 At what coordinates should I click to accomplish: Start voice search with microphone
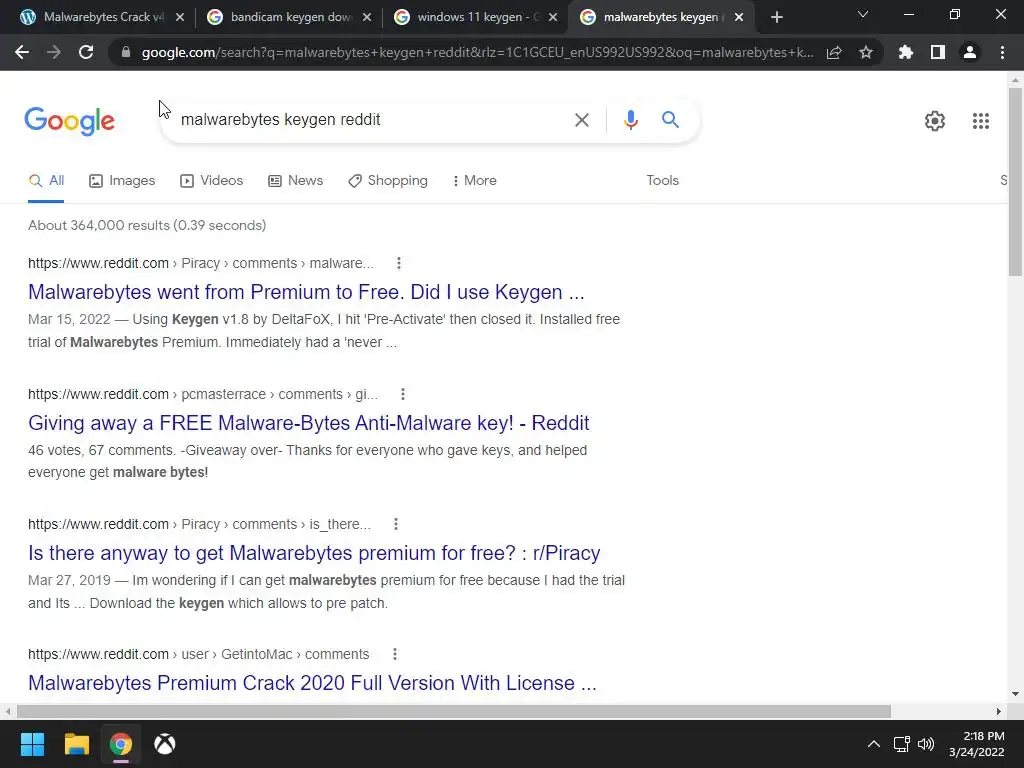pos(630,120)
